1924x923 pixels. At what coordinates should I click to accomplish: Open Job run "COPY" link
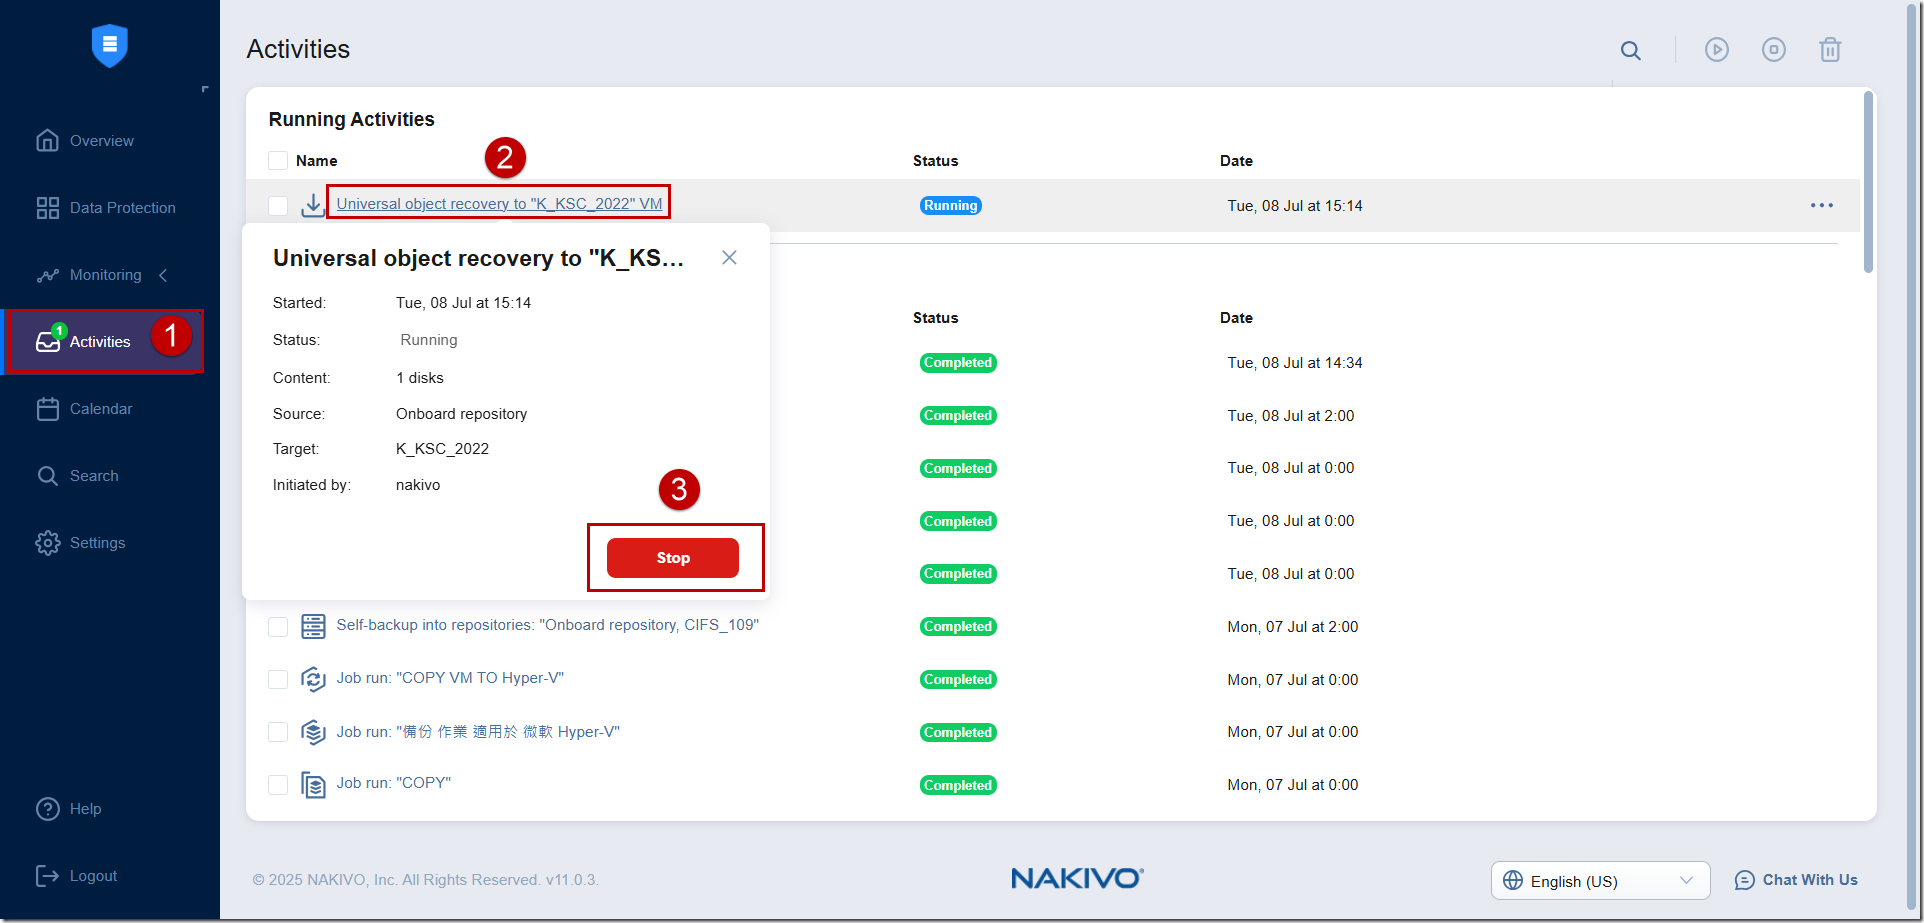393,783
